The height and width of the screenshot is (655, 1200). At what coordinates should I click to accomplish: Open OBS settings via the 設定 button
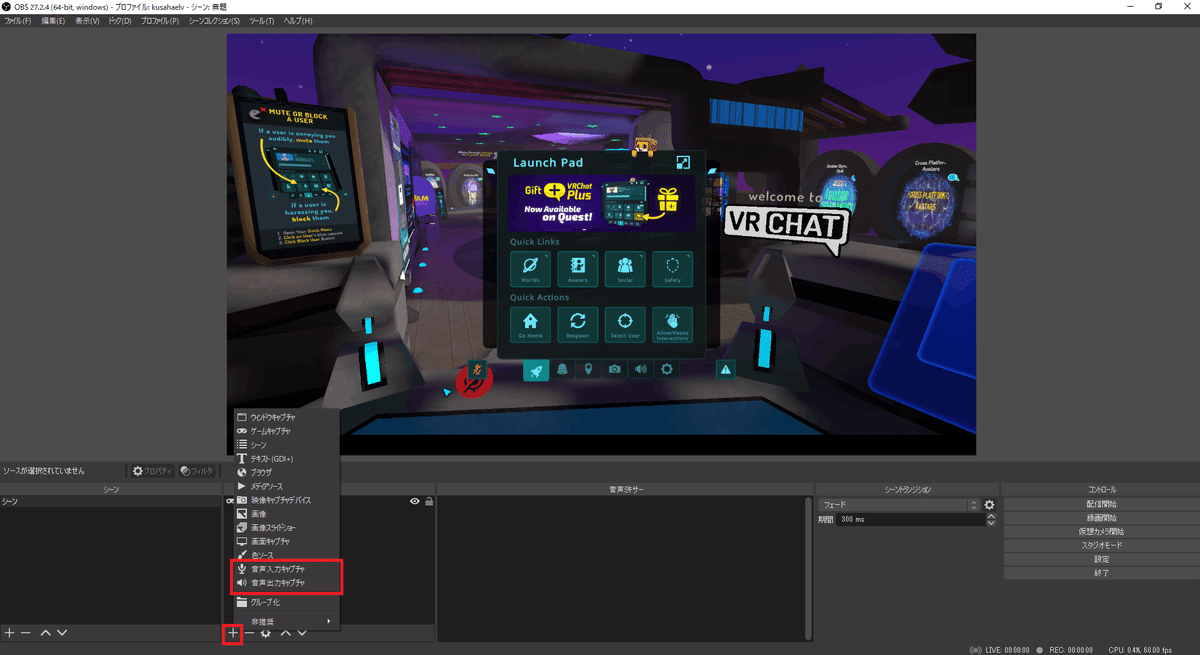click(x=1099, y=559)
